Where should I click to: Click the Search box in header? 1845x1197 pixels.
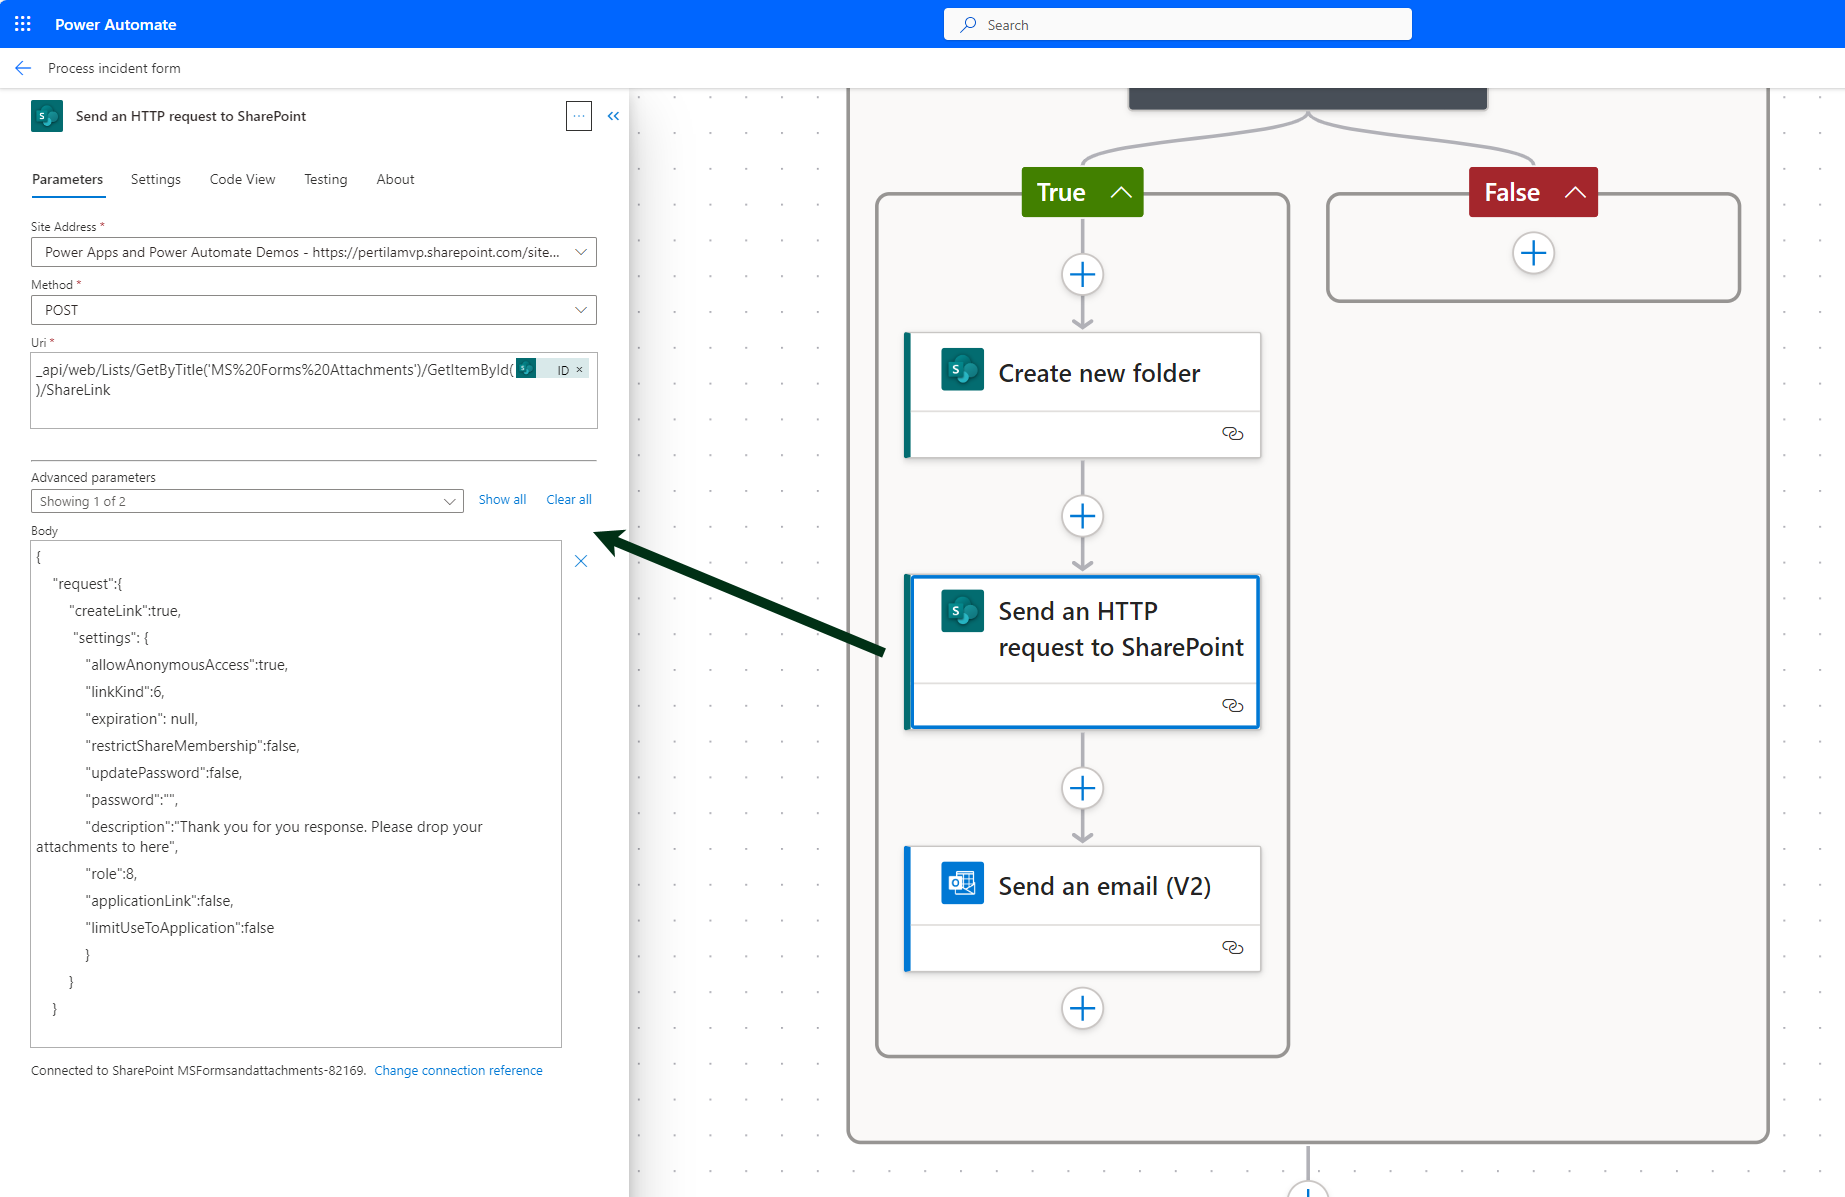[1177, 25]
